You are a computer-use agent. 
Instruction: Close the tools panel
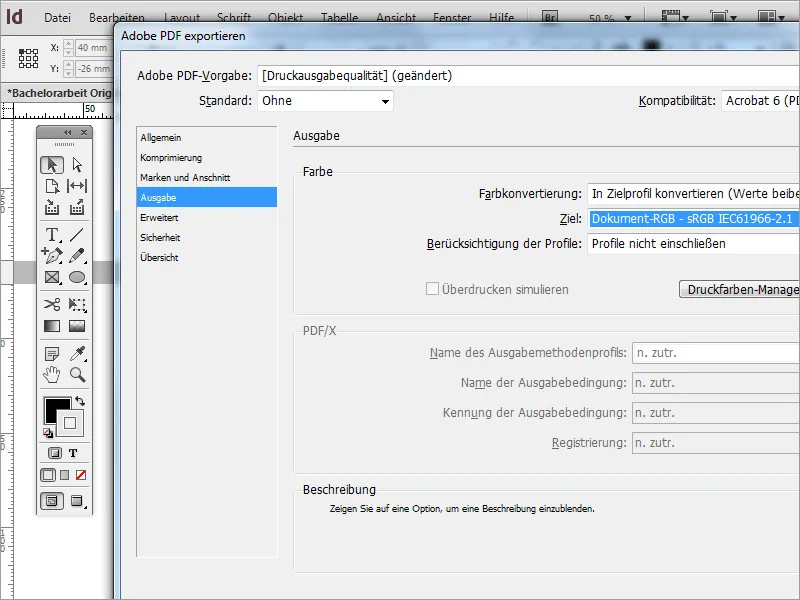pyautogui.click(x=84, y=133)
